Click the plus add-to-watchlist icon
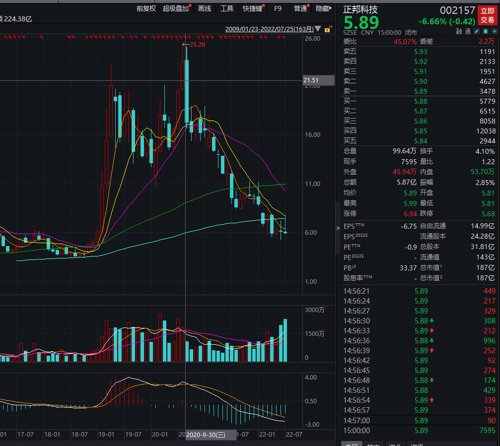The height and width of the screenshot is (446, 500). (x=494, y=32)
